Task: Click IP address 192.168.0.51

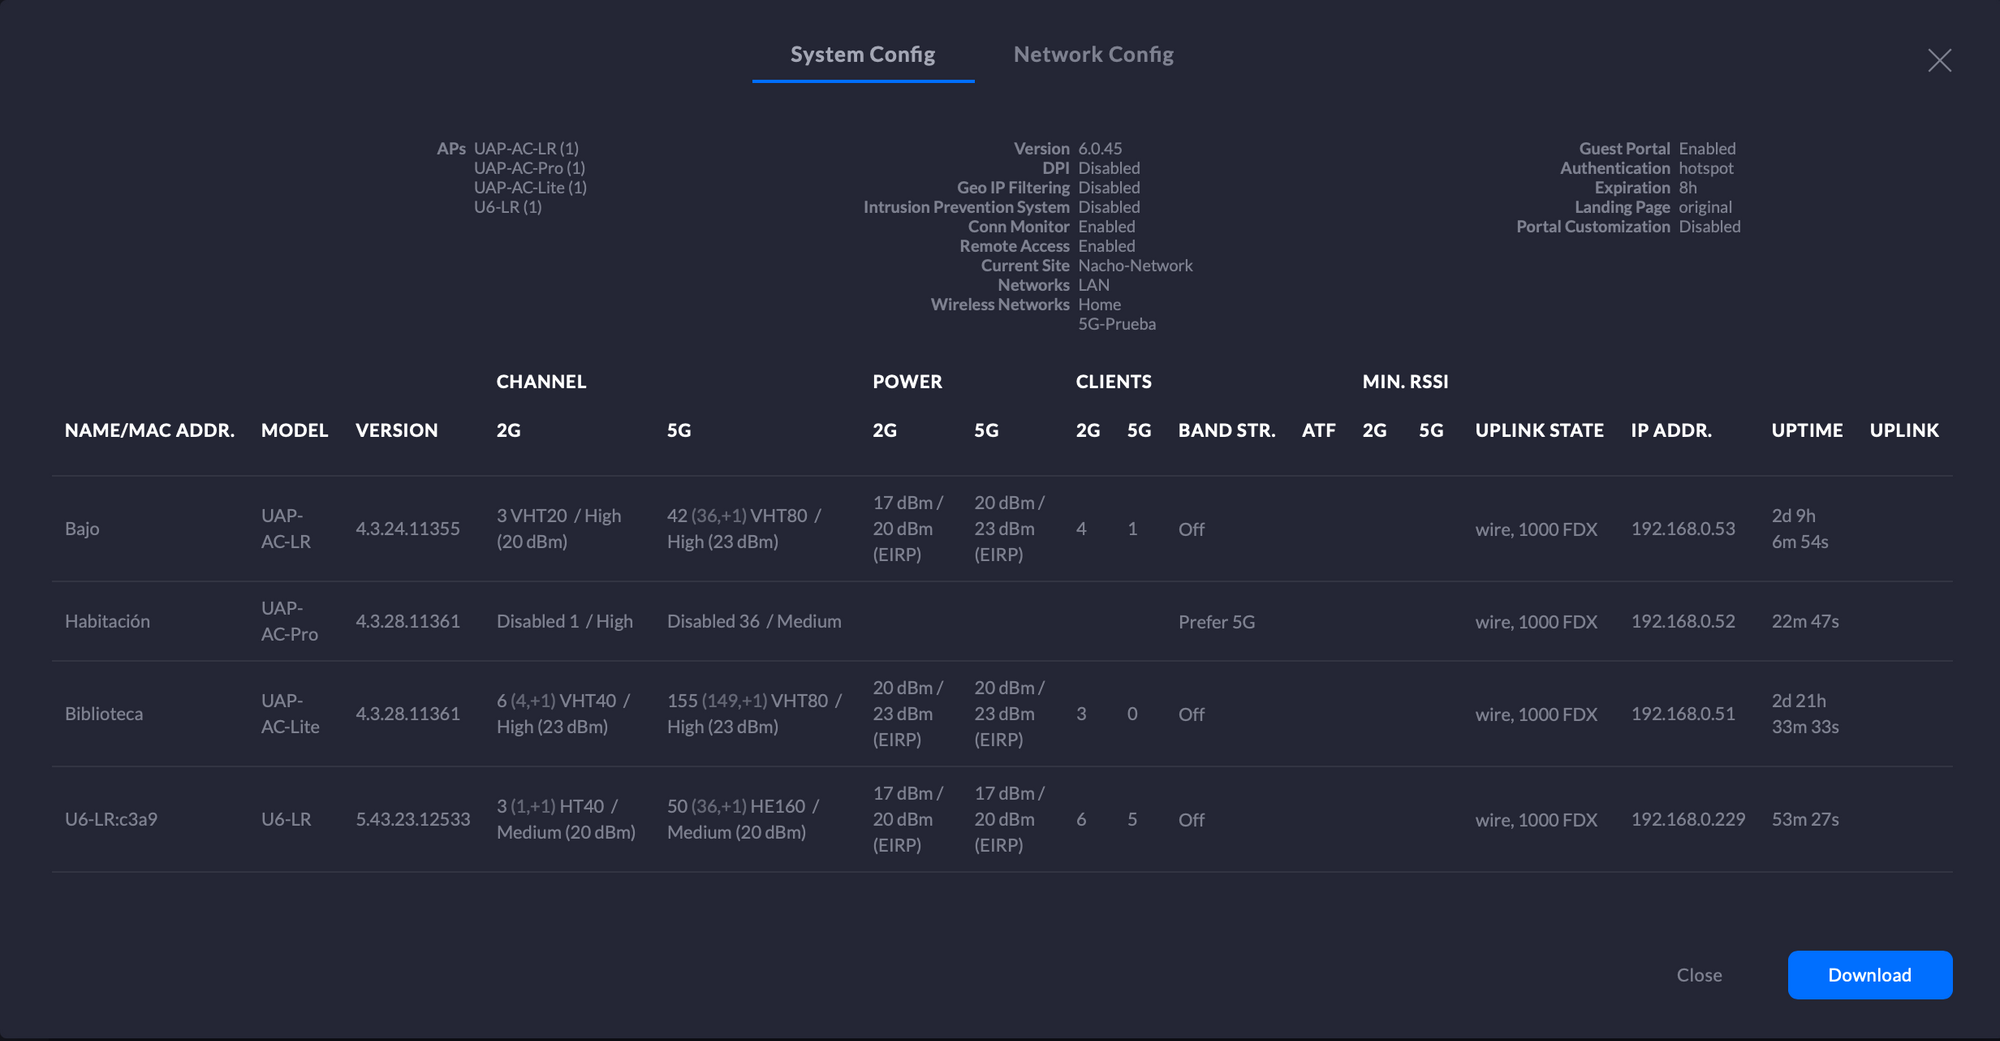Action: pyautogui.click(x=1683, y=714)
